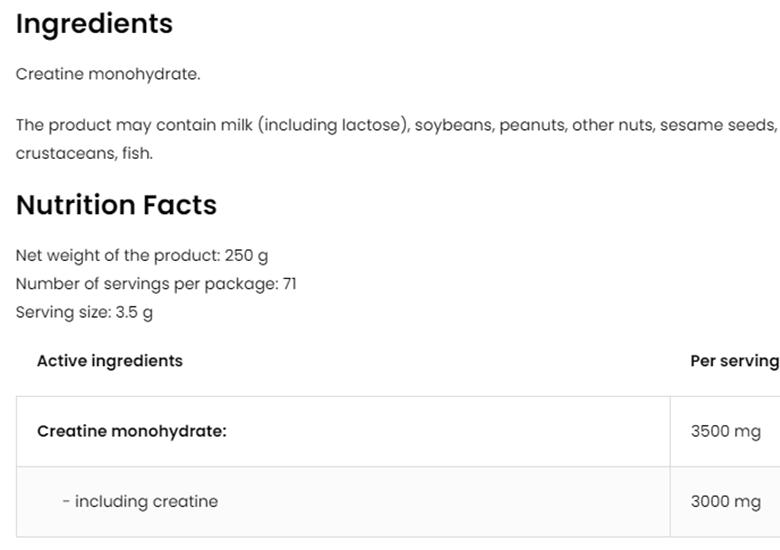This screenshot has width=780, height=550.
Task: Select the bold 'Creatine monohydrate:' table row label
Action: (132, 431)
